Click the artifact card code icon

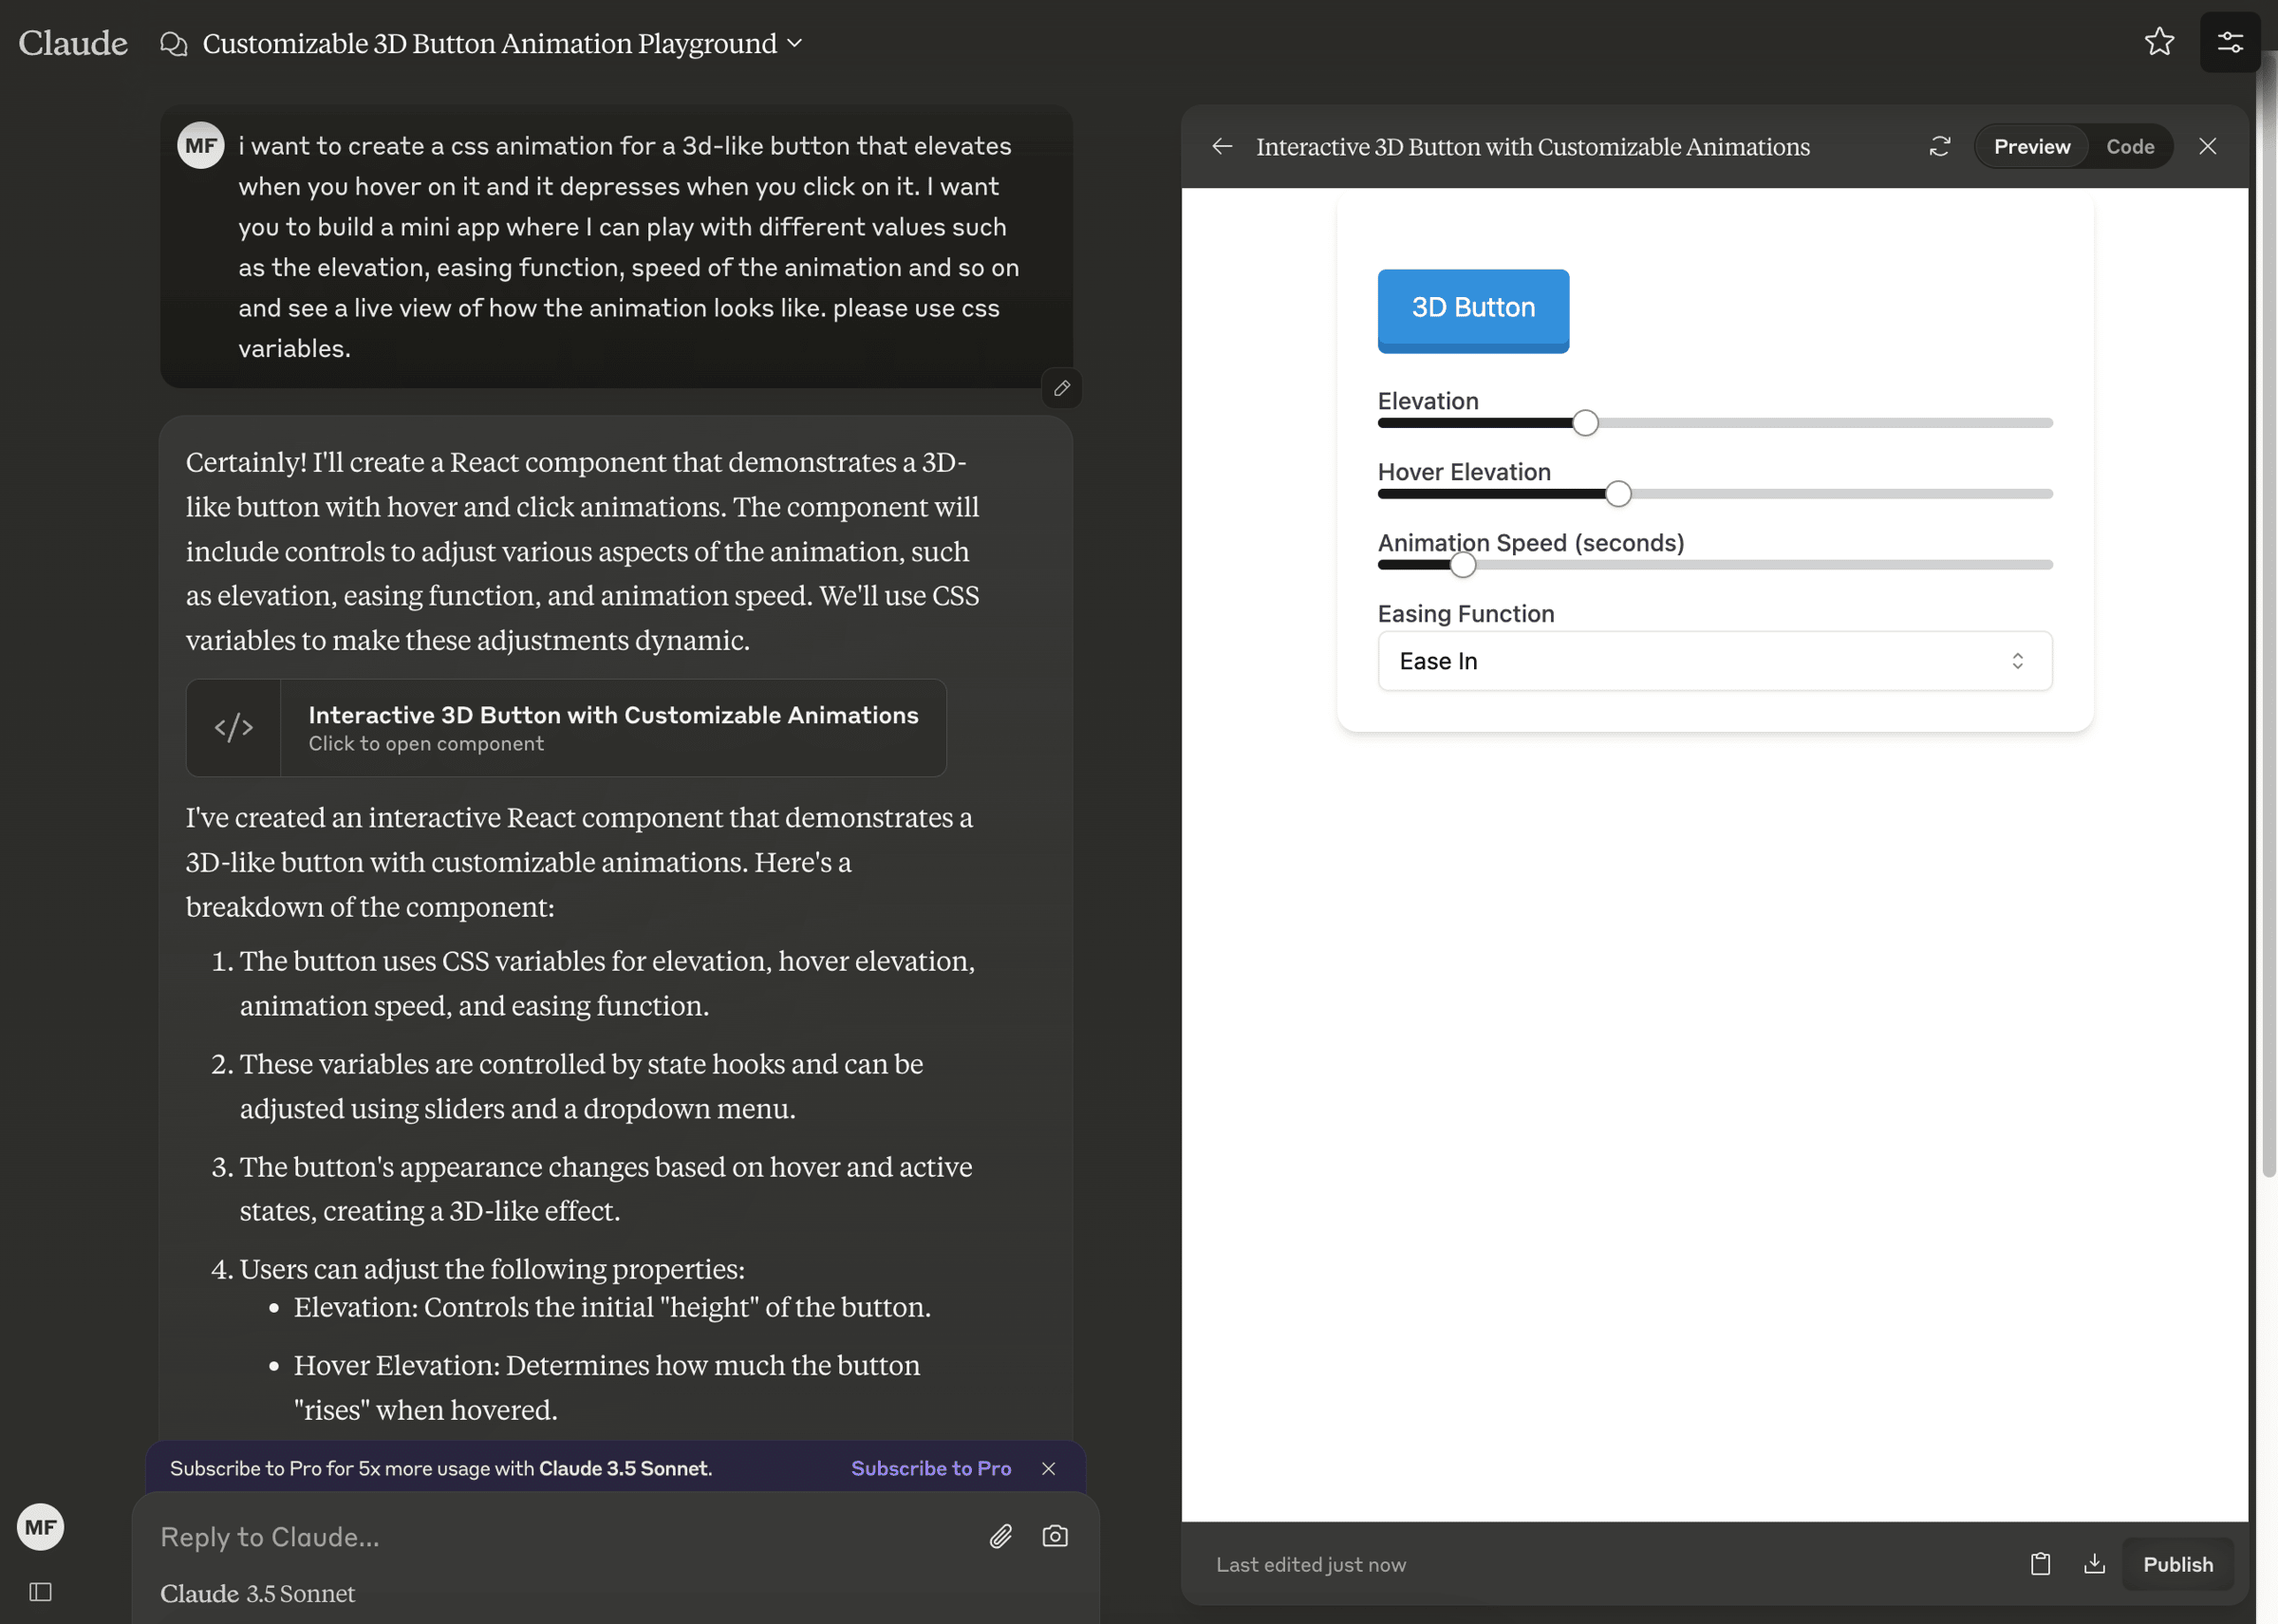234,728
